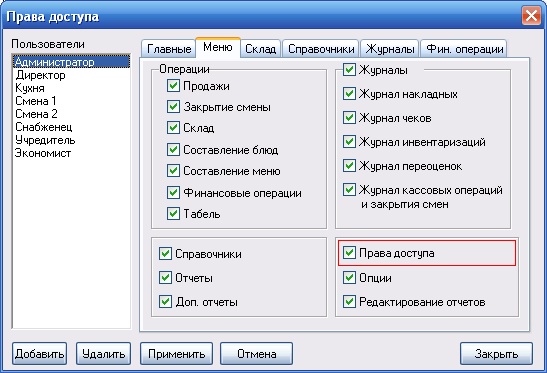Click the Добавить button

point(39,354)
